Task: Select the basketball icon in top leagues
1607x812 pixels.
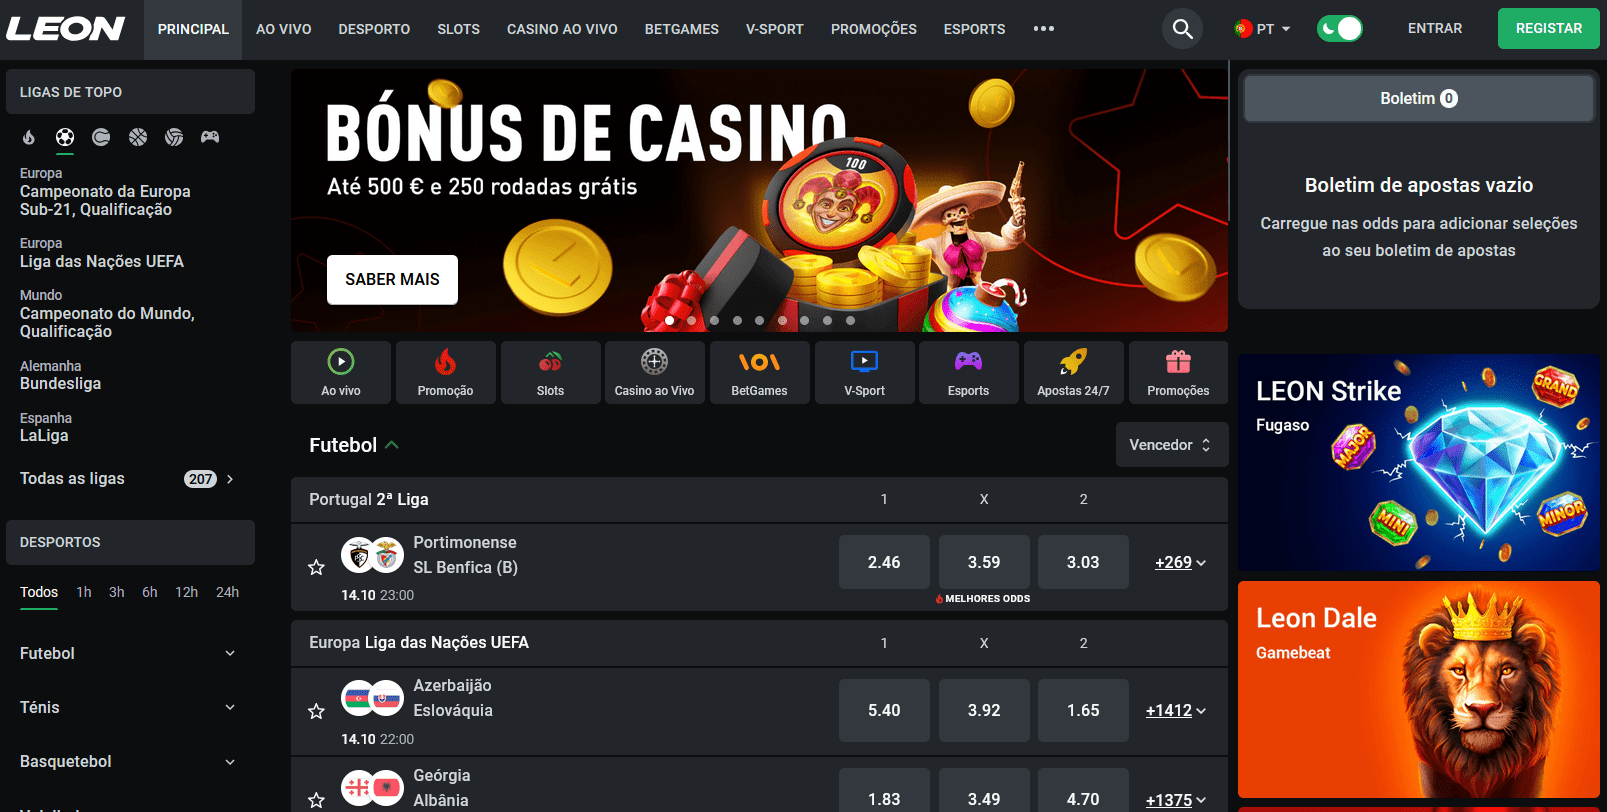Action: tap(138, 137)
